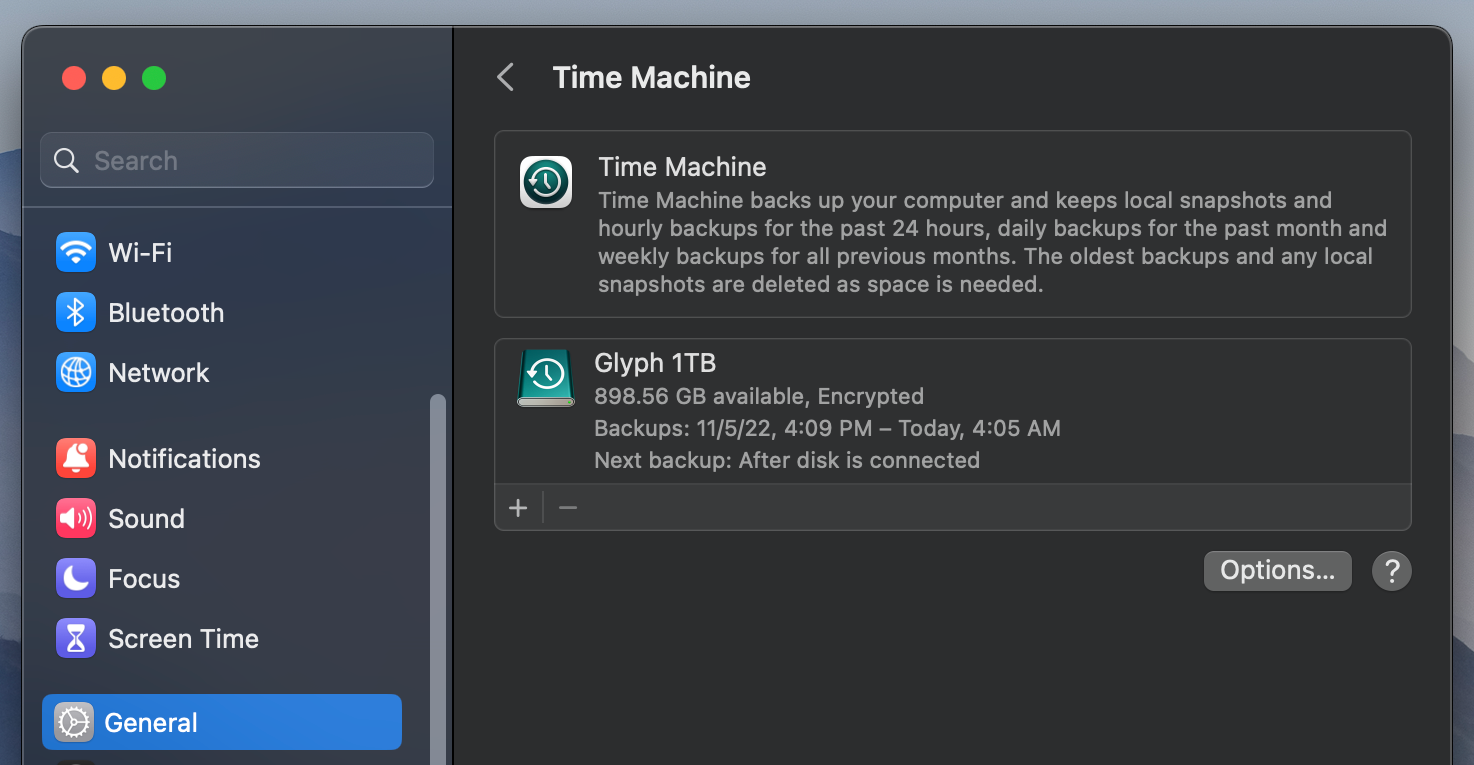Viewport: 1474px width, 765px height.
Task: Click the sidebar scrollbar
Action: tap(437, 580)
